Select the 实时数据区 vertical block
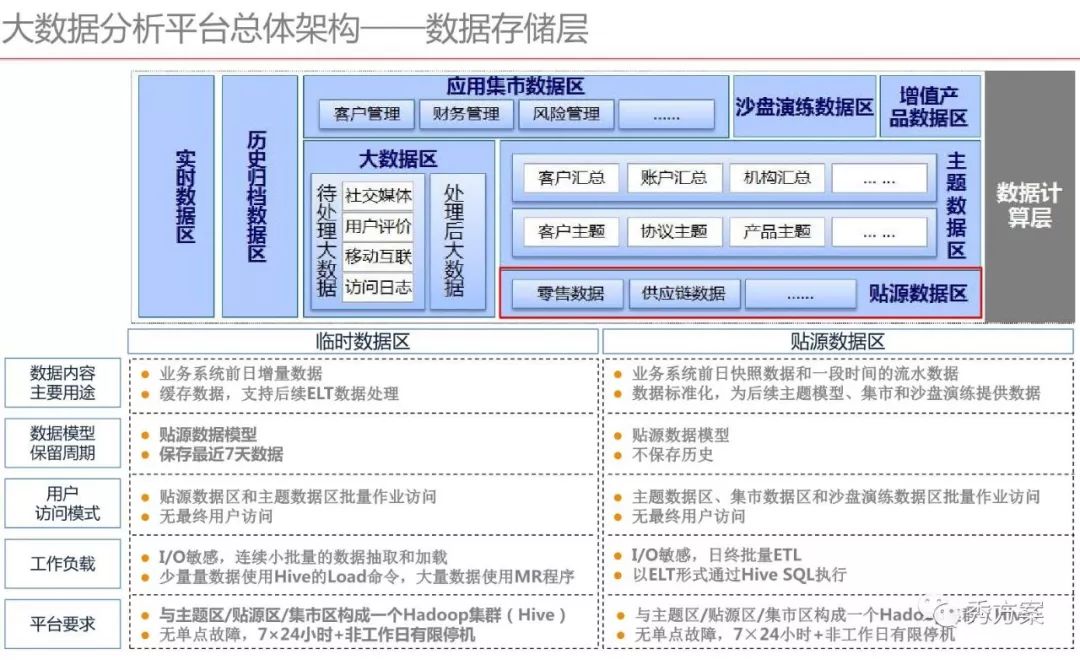 click(176, 196)
